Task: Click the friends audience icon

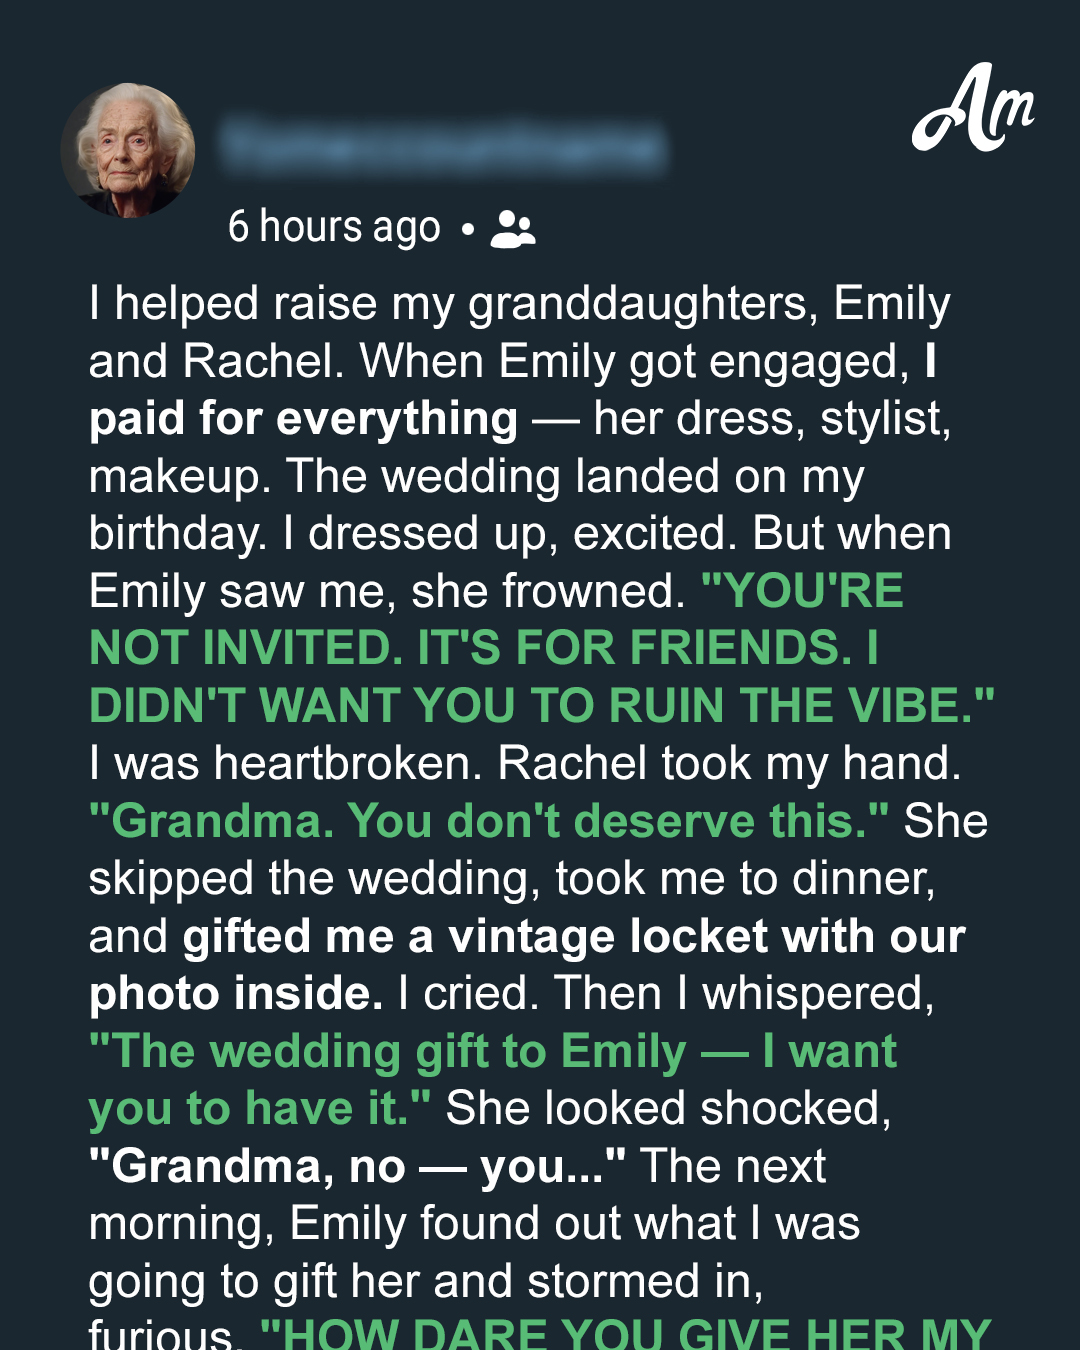Action: point(513,229)
